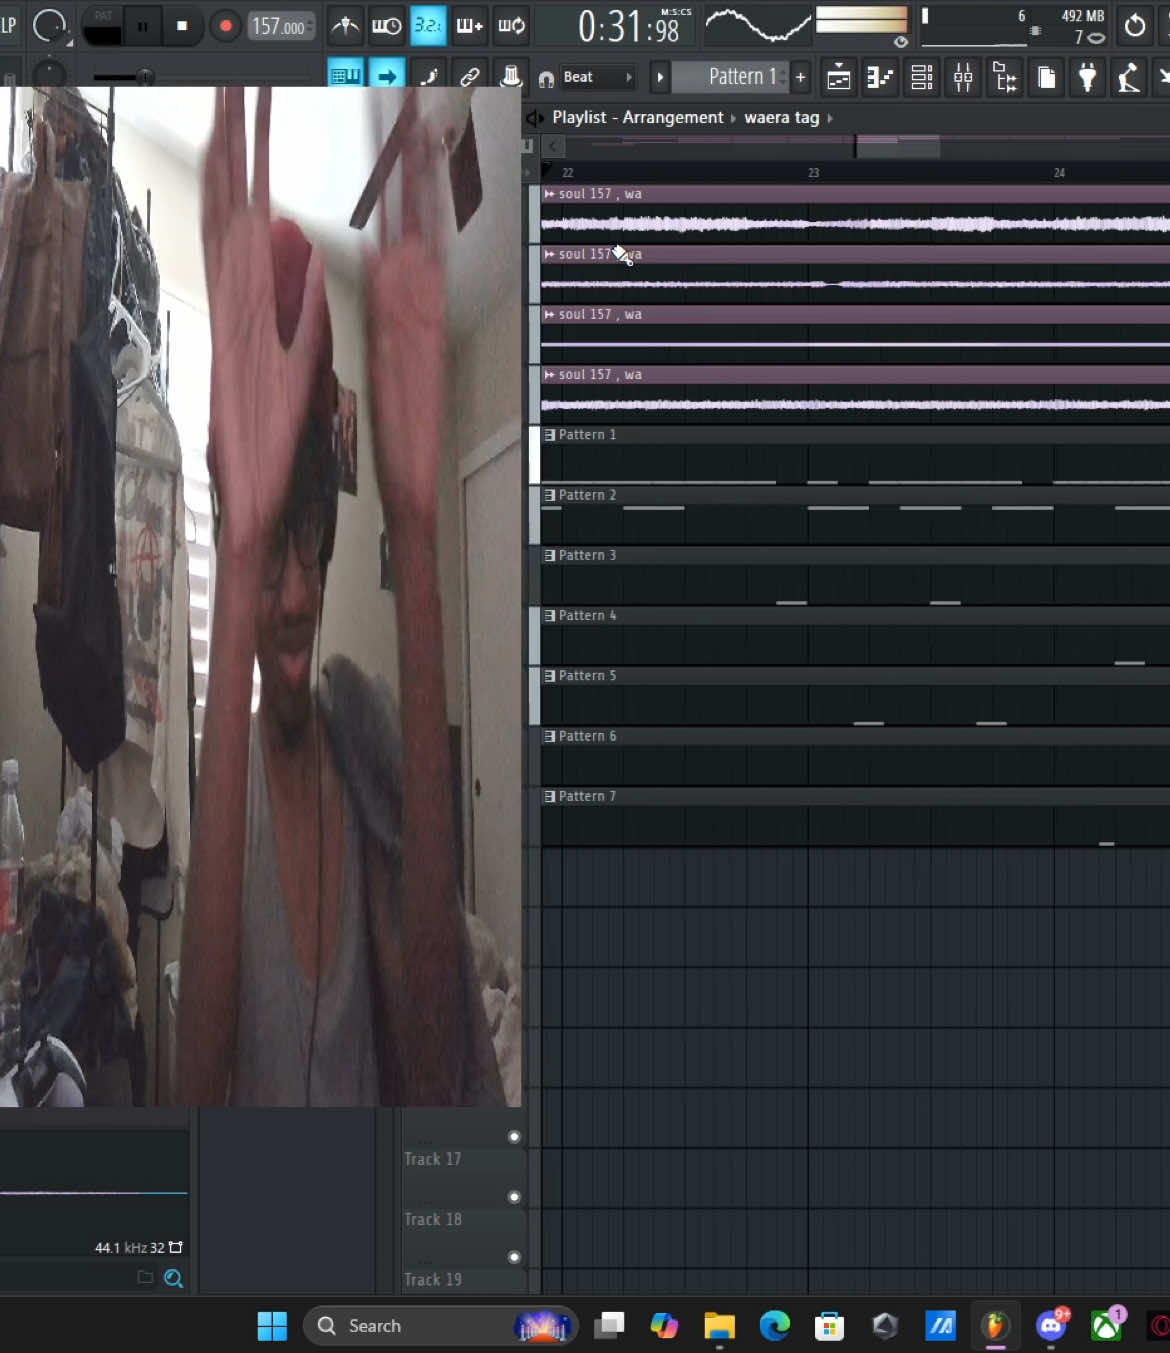This screenshot has height=1353, width=1170.
Task: Click the Pattern 1 clip menu icon
Action: (x=549, y=435)
